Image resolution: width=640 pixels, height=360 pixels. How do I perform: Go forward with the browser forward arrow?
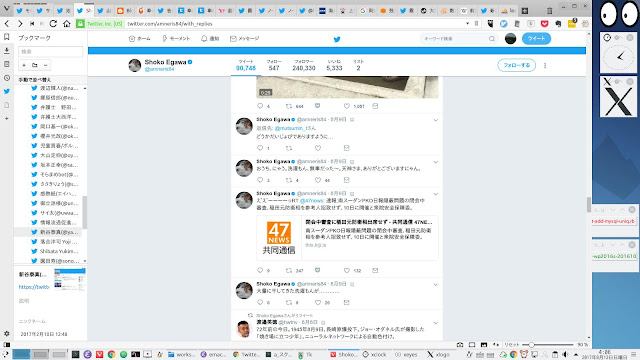(20, 24)
